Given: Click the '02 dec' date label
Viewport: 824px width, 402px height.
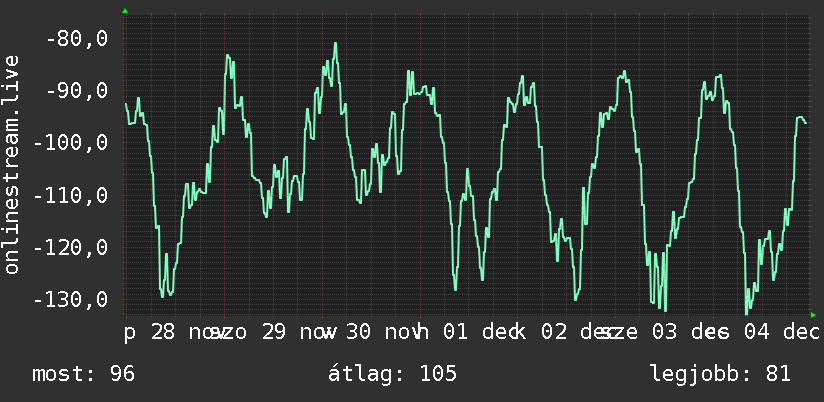Looking at the screenshot, I should pyautogui.click(x=579, y=332).
